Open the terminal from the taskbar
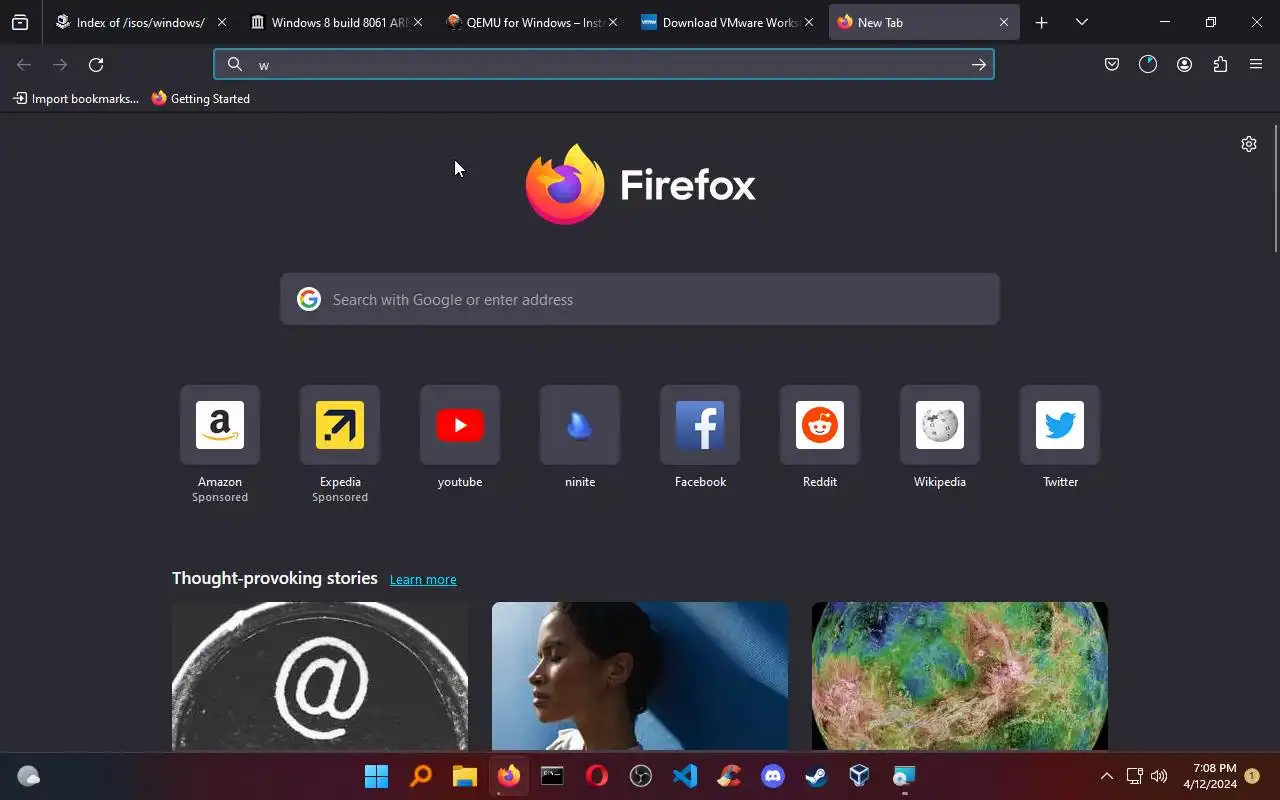Image resolution: width=1280 pixels, height=800 pixels. (552, 776)
